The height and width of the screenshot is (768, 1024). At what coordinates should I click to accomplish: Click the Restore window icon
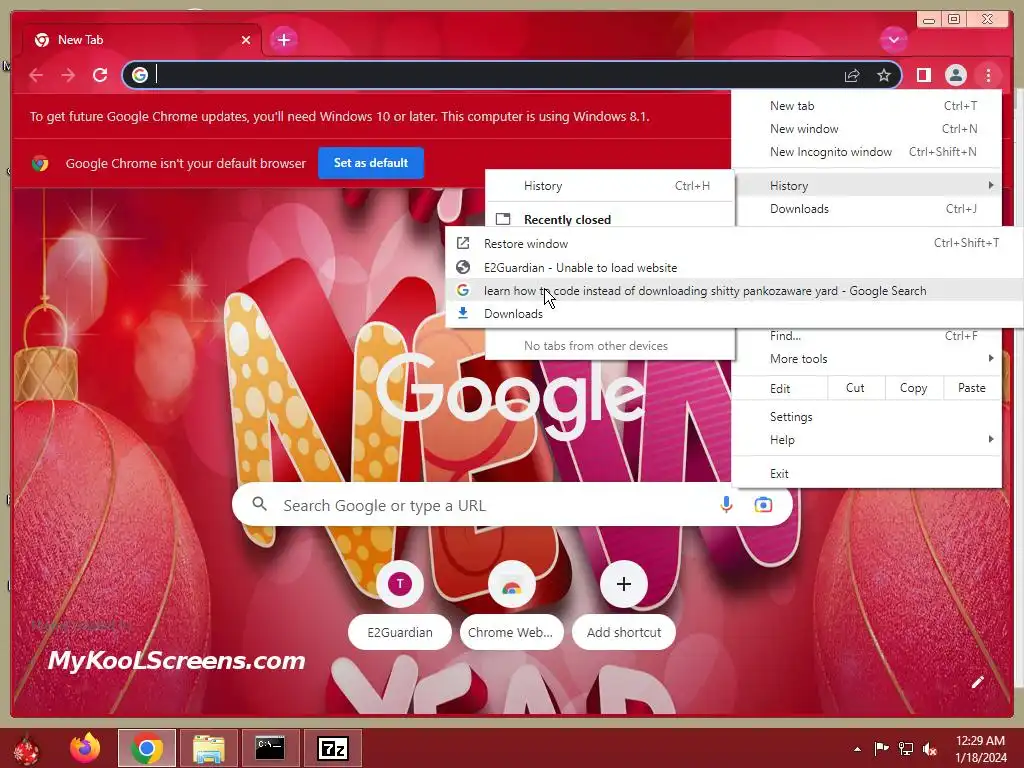(x=463, y=243)
